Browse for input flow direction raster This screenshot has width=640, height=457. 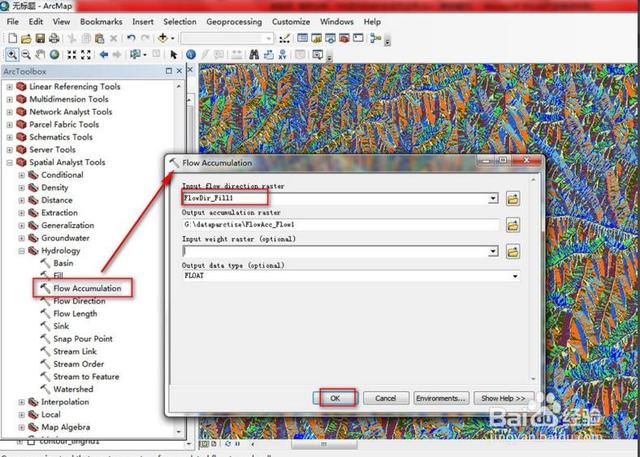(513, 199)
